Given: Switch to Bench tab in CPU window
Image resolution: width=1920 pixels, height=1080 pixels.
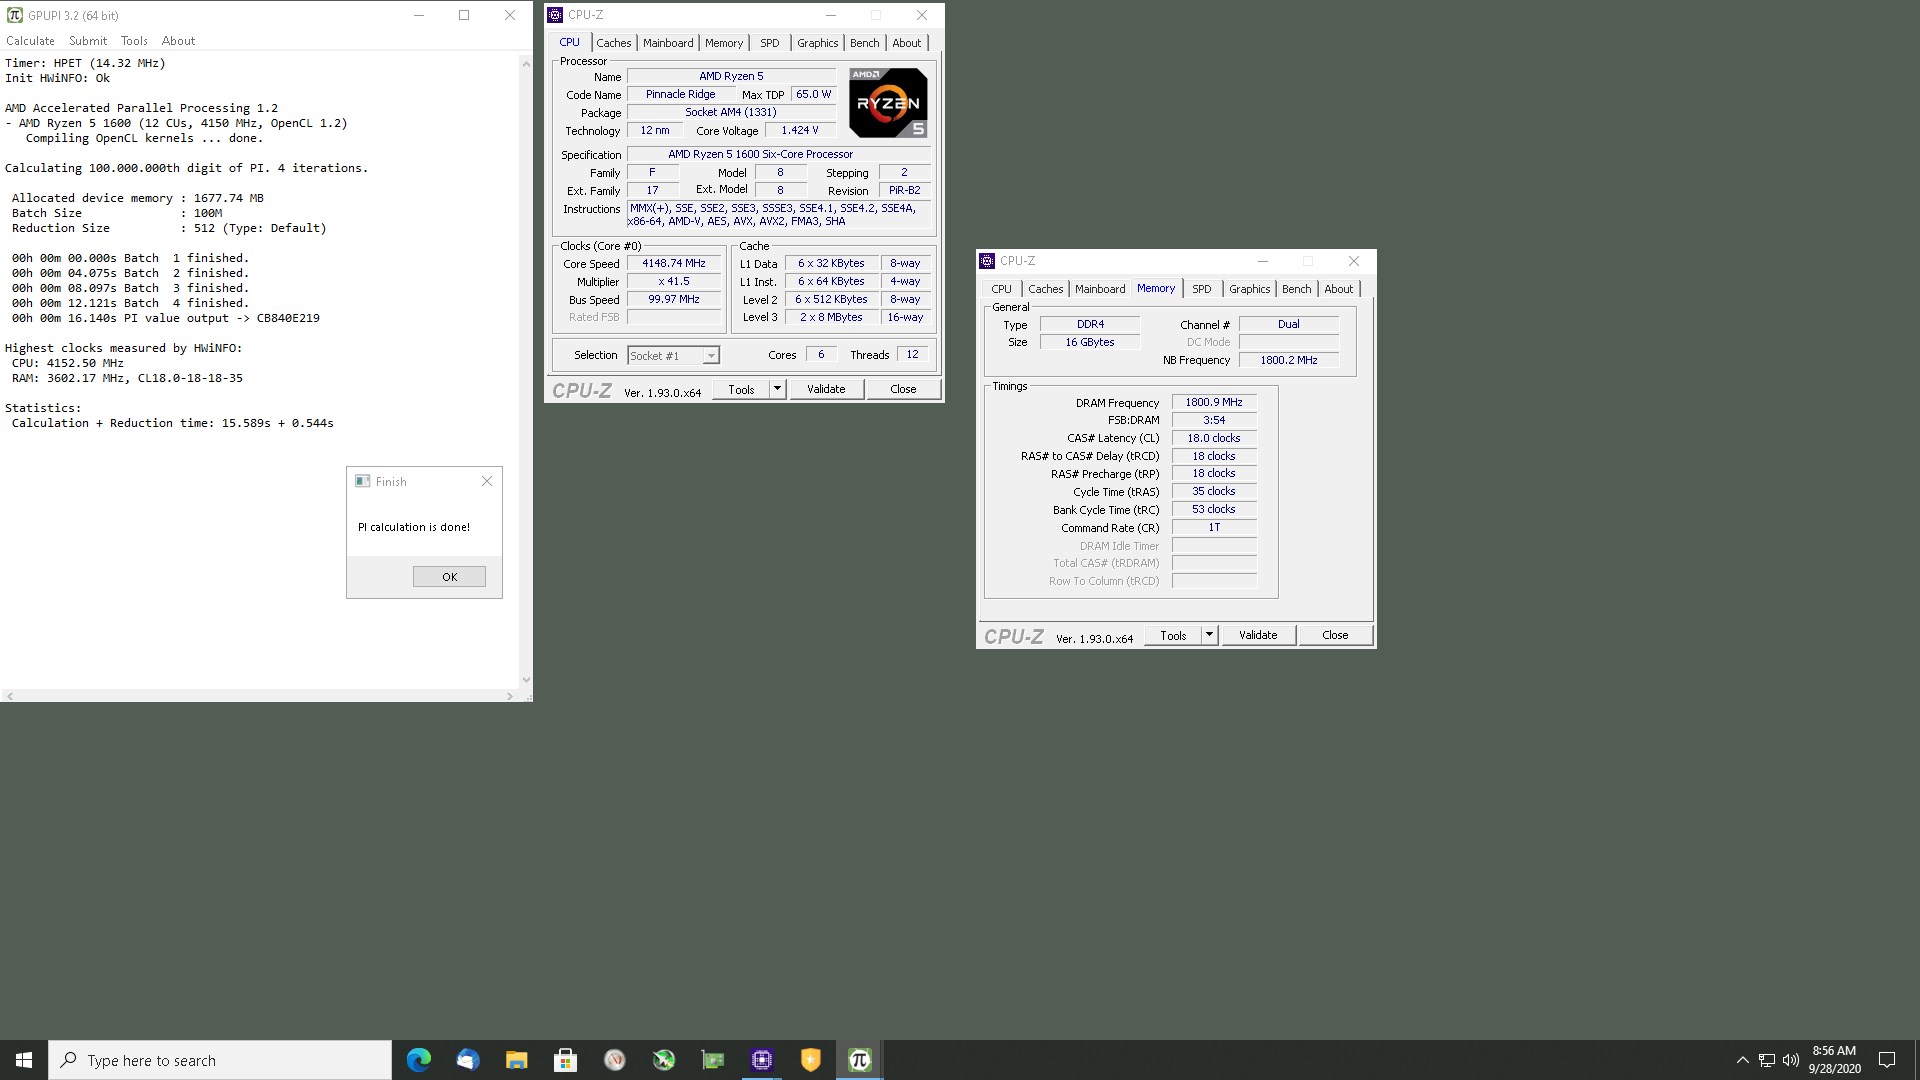Looking at the screenshot, I should 865,43.
